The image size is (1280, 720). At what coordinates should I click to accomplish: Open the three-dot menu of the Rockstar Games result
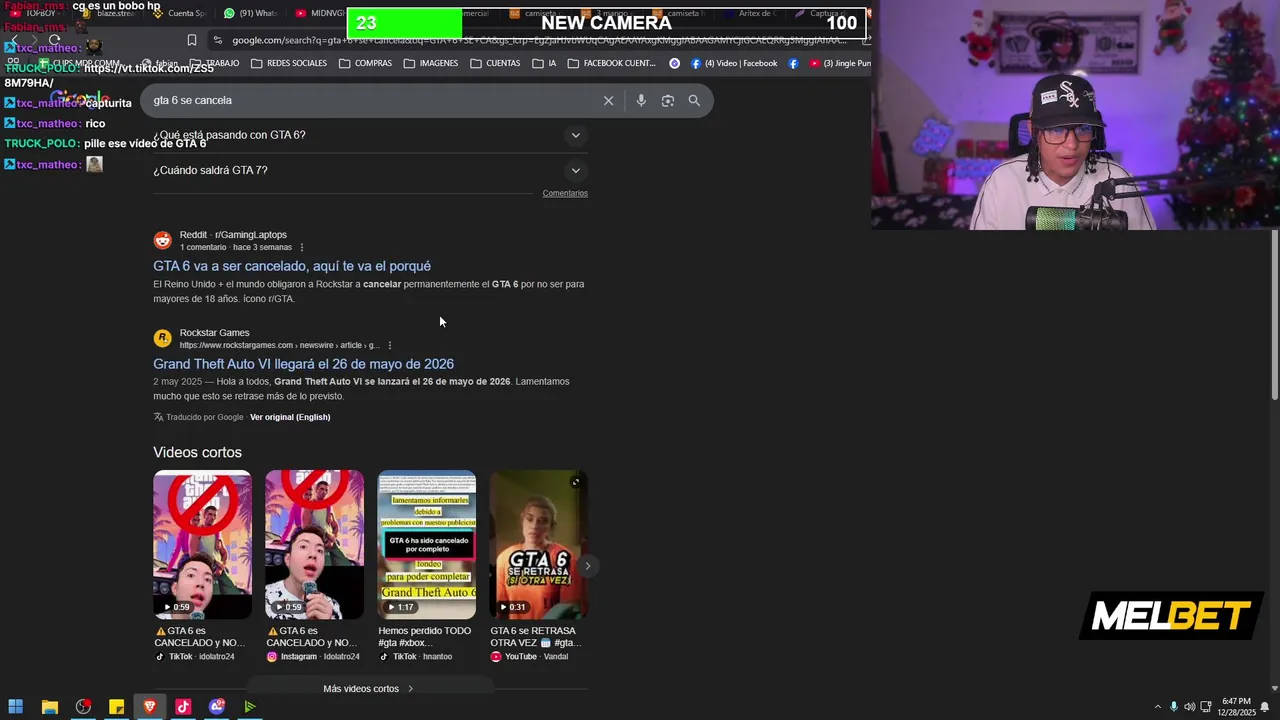tap(390, 345)
